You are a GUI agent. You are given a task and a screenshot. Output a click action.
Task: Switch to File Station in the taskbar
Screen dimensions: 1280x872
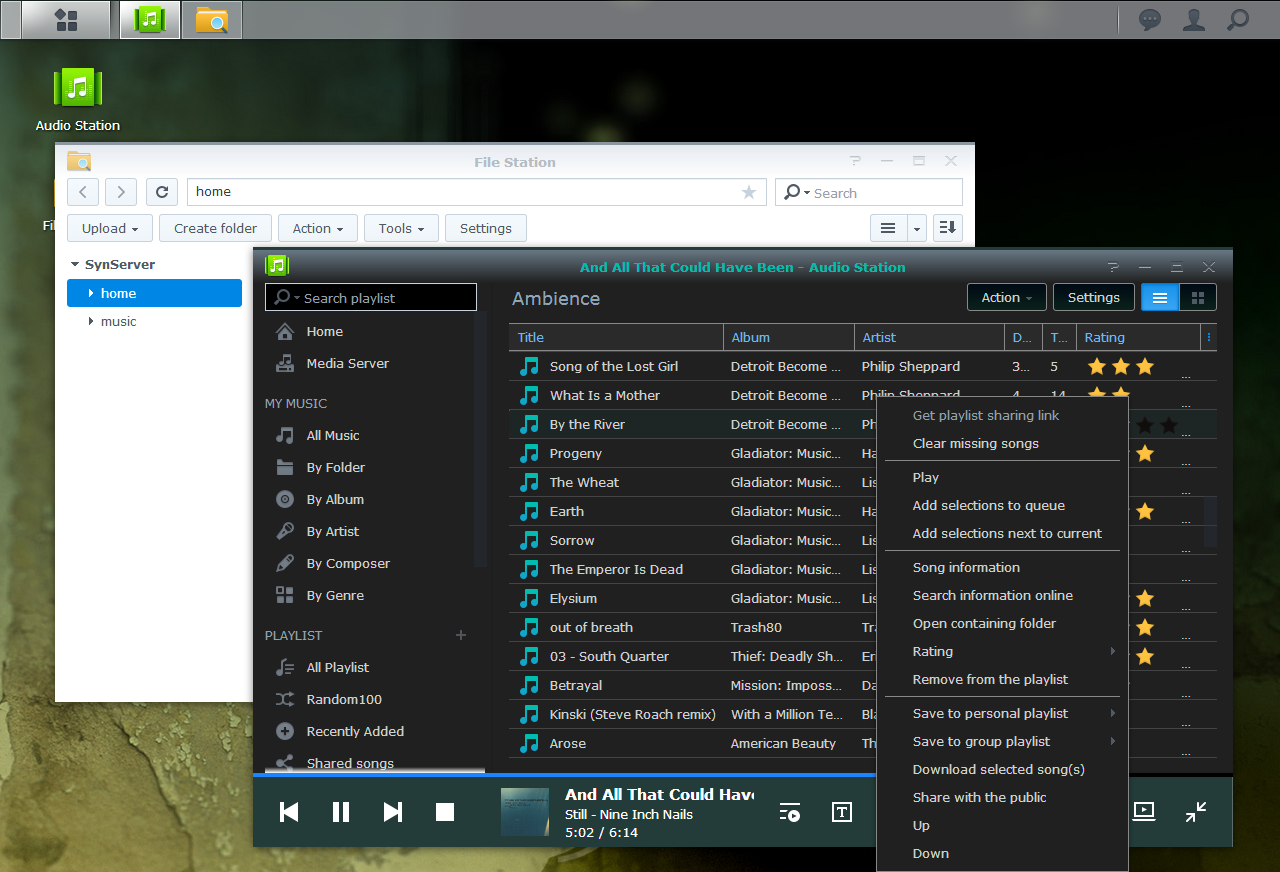tap(212, 20)
